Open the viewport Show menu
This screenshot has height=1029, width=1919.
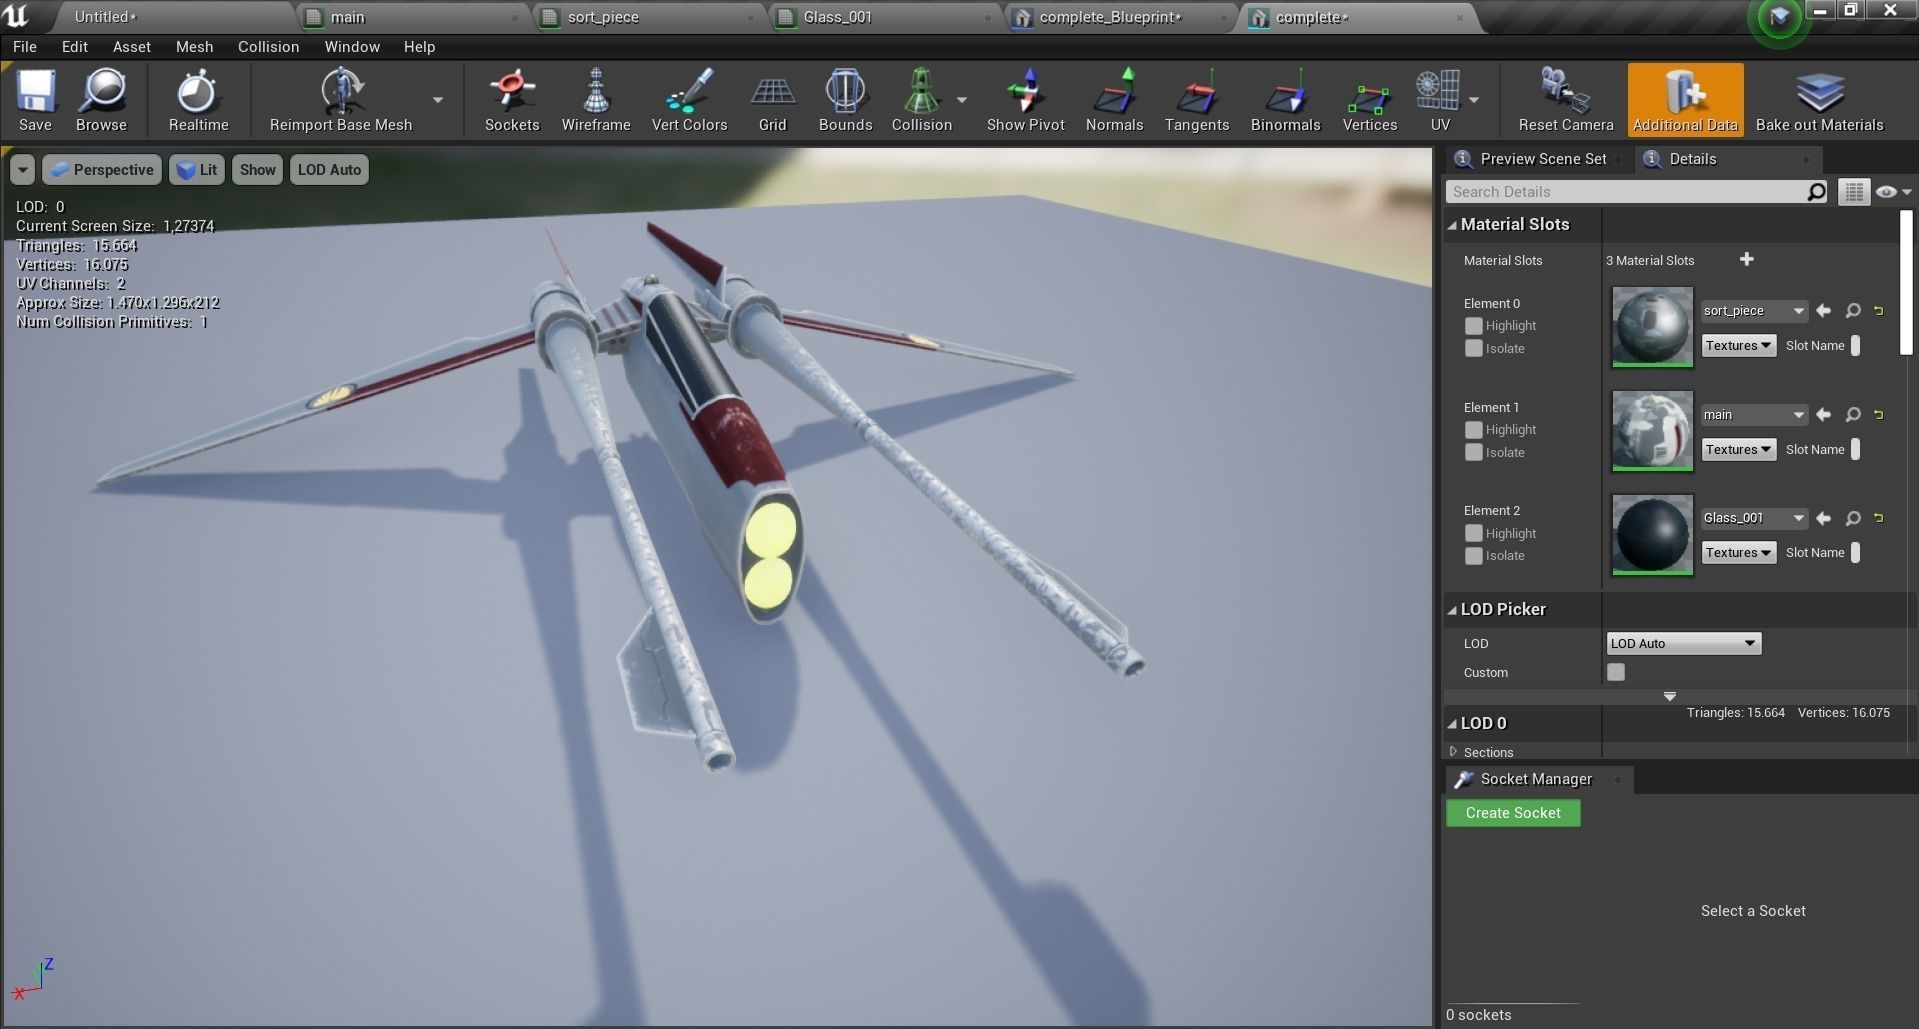(257, 170)
